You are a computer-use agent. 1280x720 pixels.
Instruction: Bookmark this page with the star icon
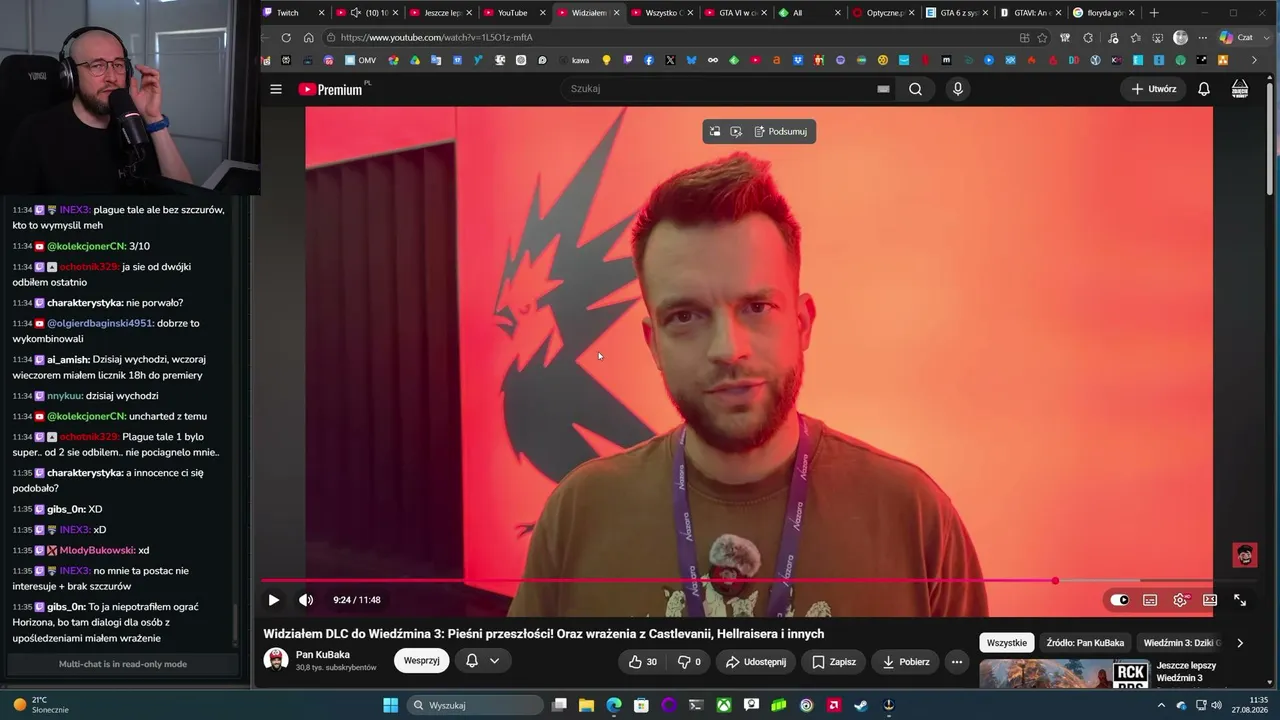point(1042,38)
